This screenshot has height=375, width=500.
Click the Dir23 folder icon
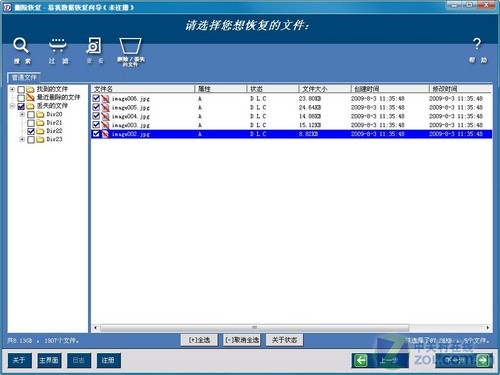click(40, 139)
